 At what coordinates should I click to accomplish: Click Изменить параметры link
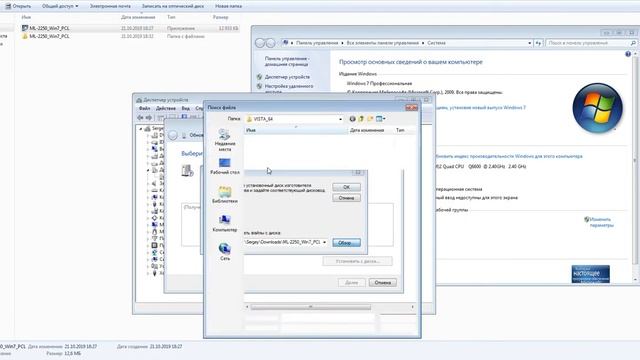pyautogui.click(x=601, y=222)
